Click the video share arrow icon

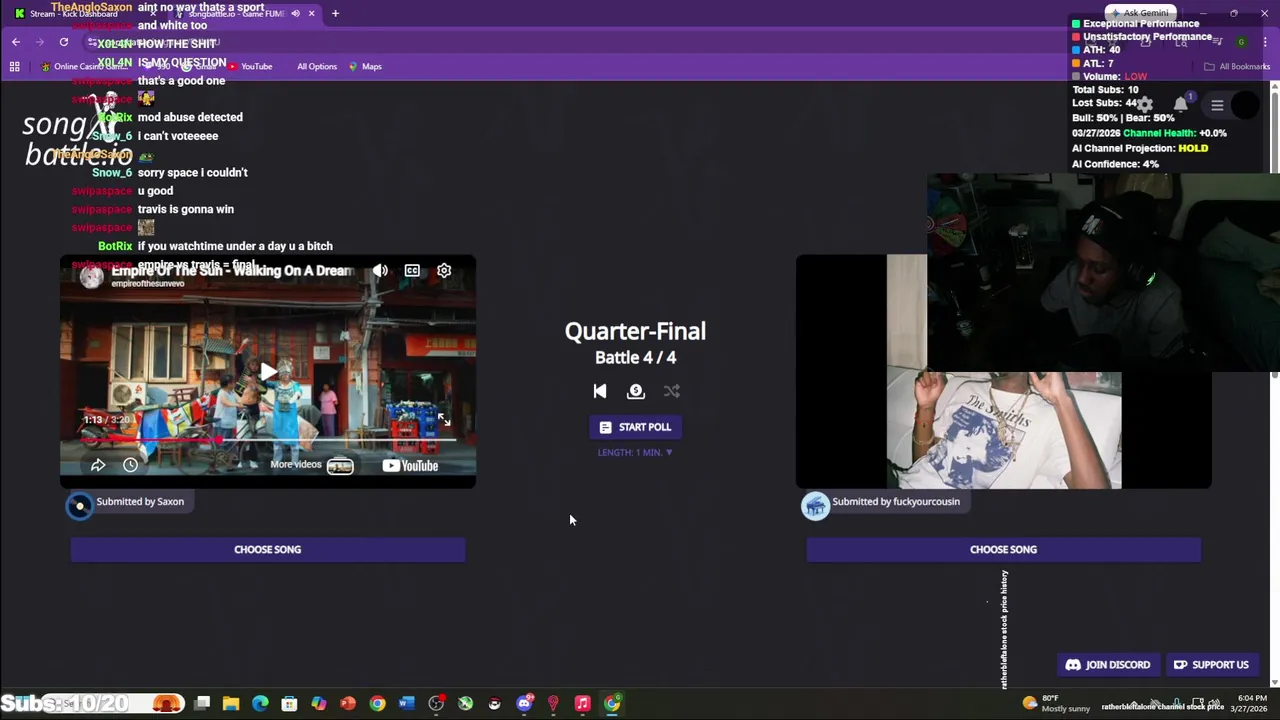click(98, 465)
